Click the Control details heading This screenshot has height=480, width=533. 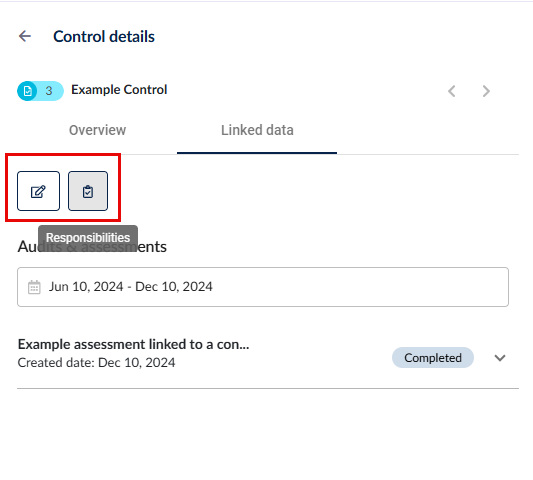[x=104, y=36]
